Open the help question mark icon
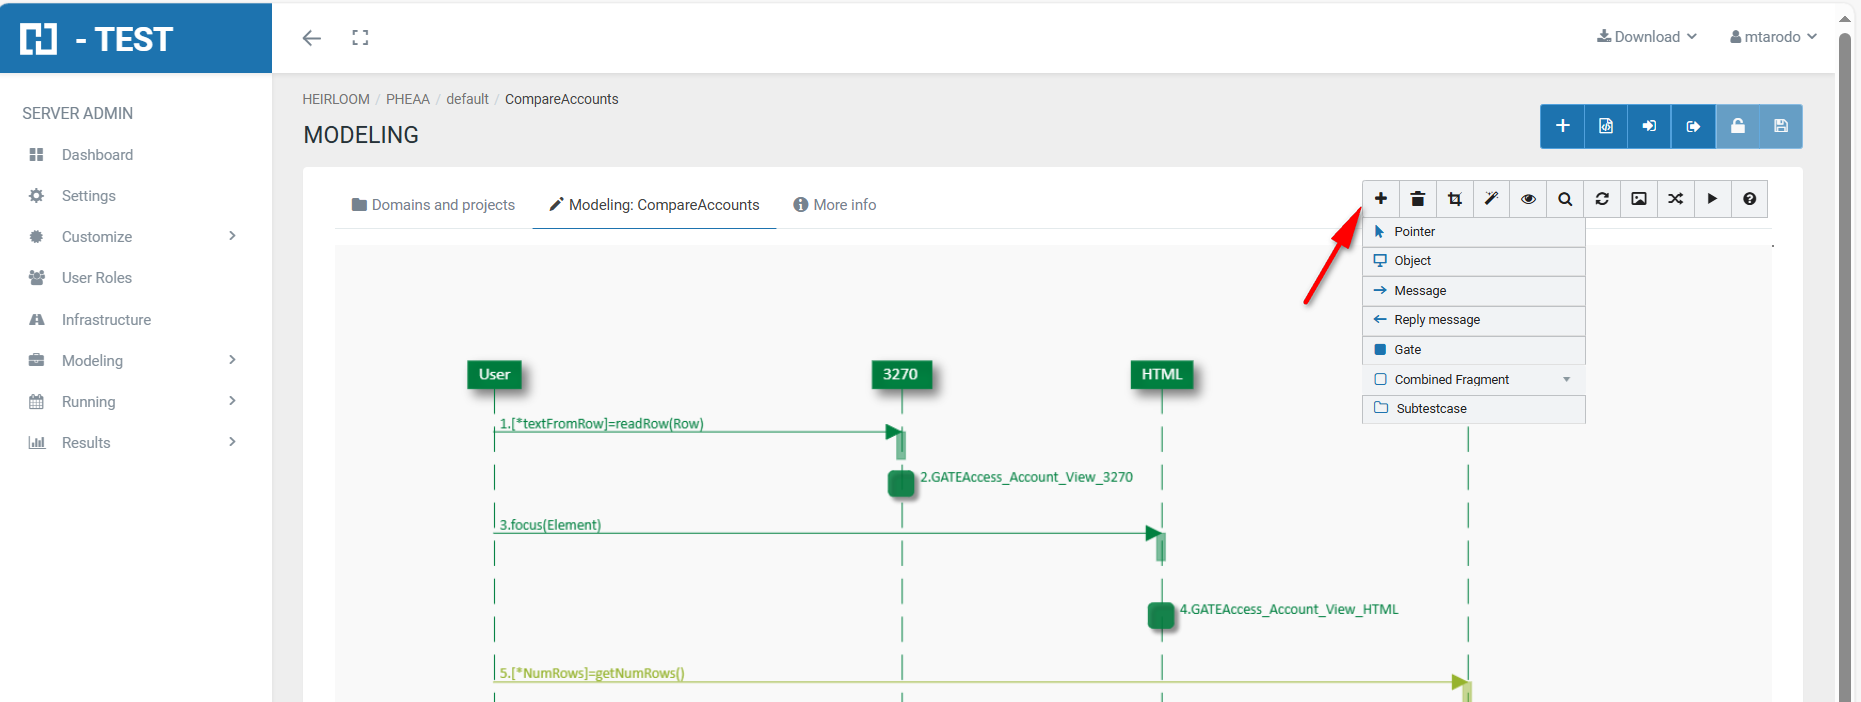 click(x=1749, y=199)
